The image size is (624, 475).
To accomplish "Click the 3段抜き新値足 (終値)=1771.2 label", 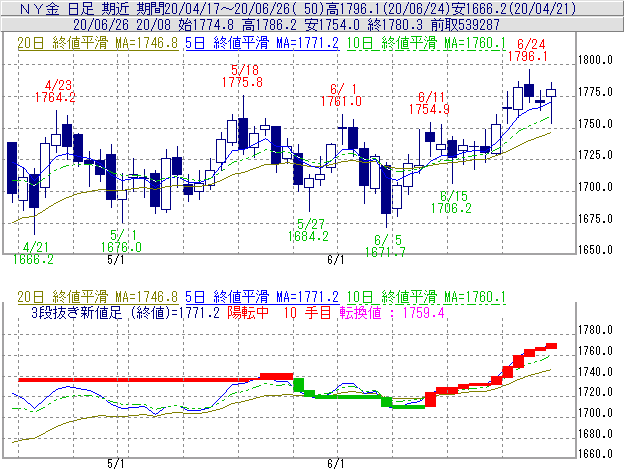I will (125, 313).
